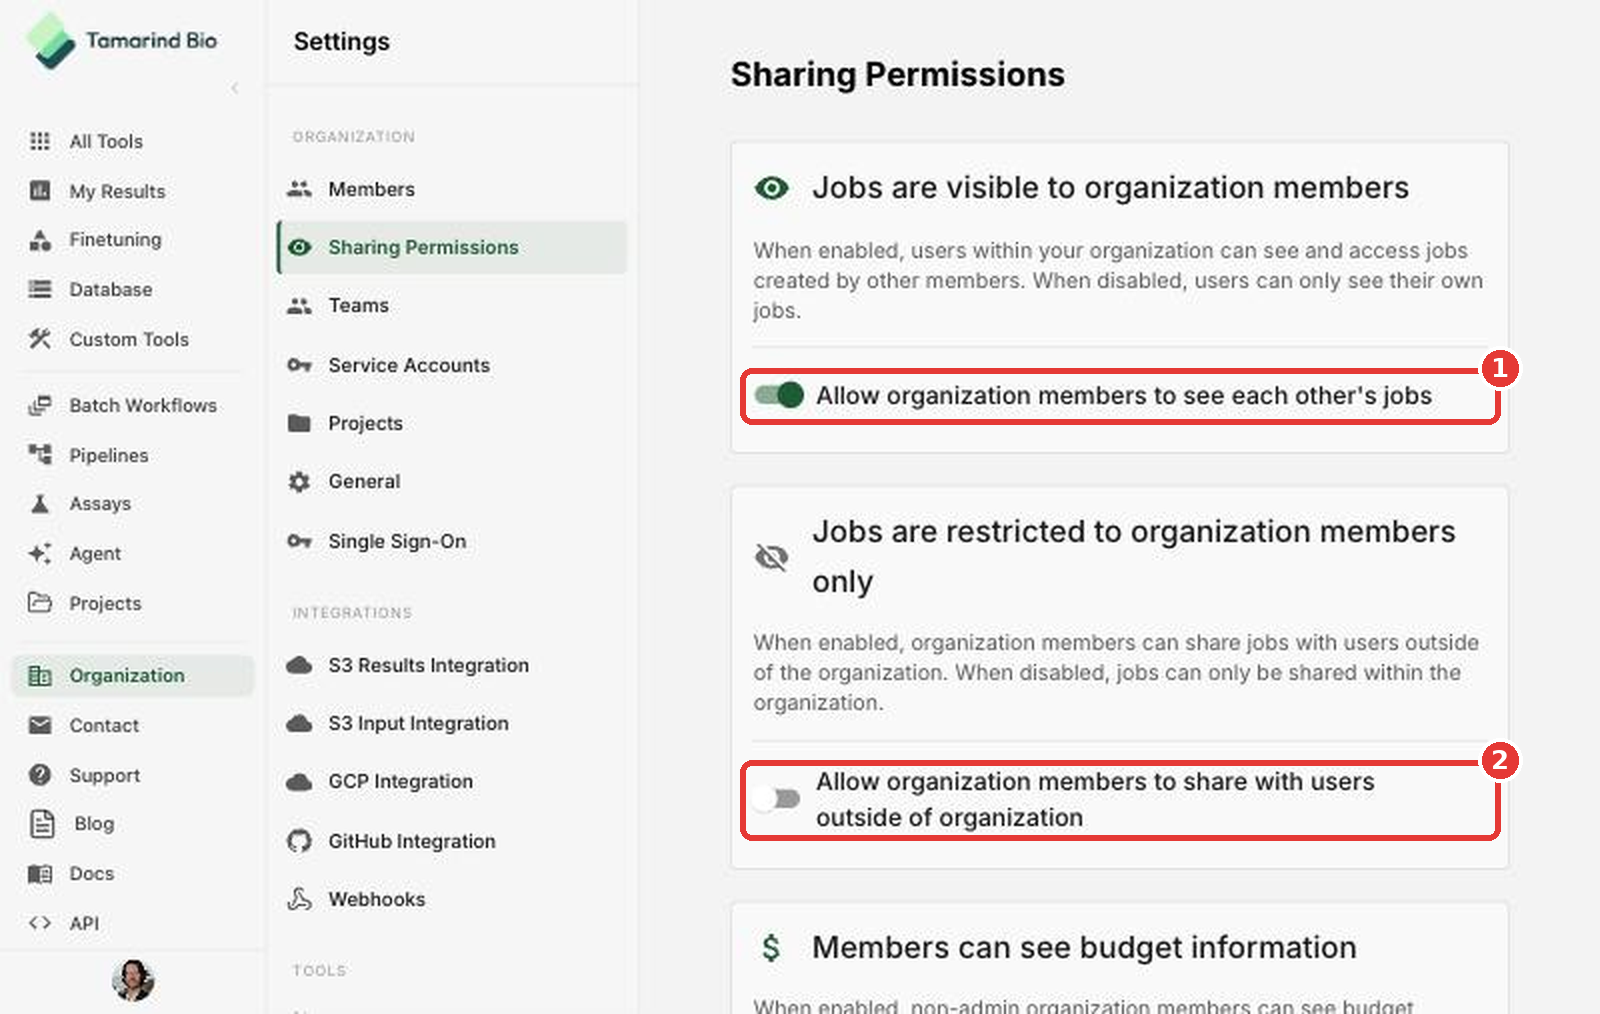Go to My Results

[117, 191]
